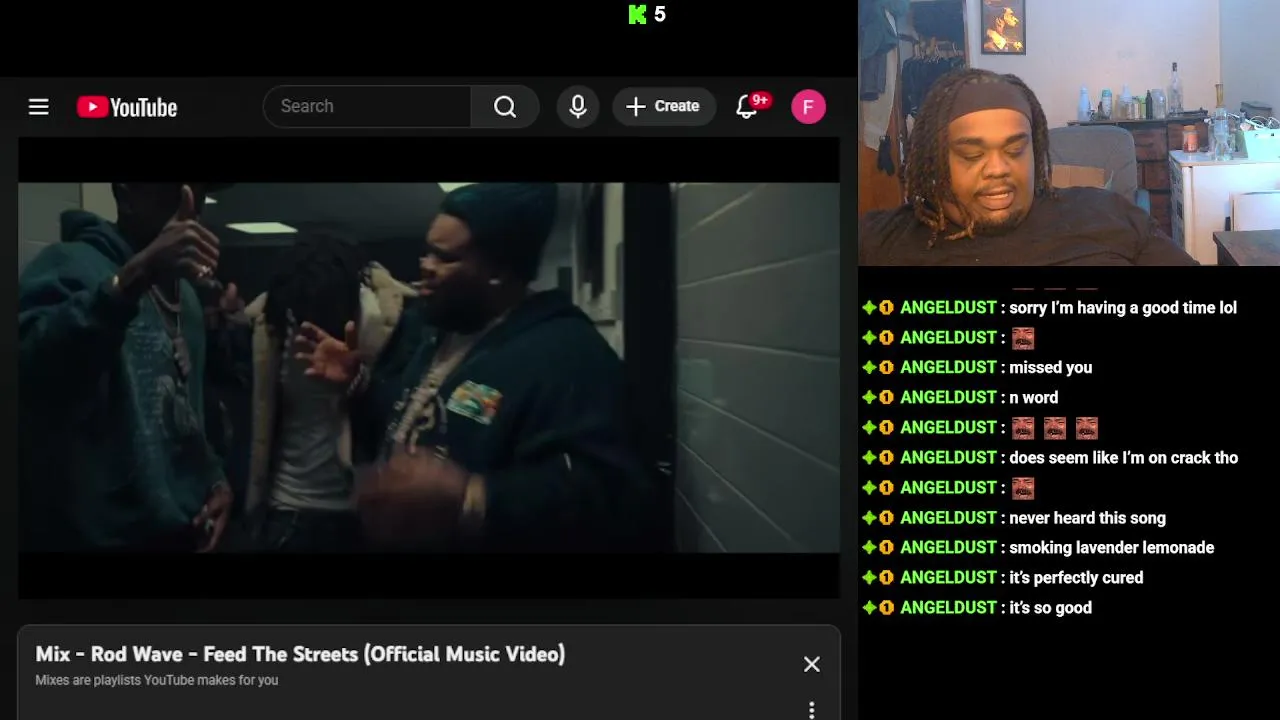Image resolution: width=1280 pixels, height=720 pixels.
Task: Open the account avatar letter F
Action: (x=808, y=107)
